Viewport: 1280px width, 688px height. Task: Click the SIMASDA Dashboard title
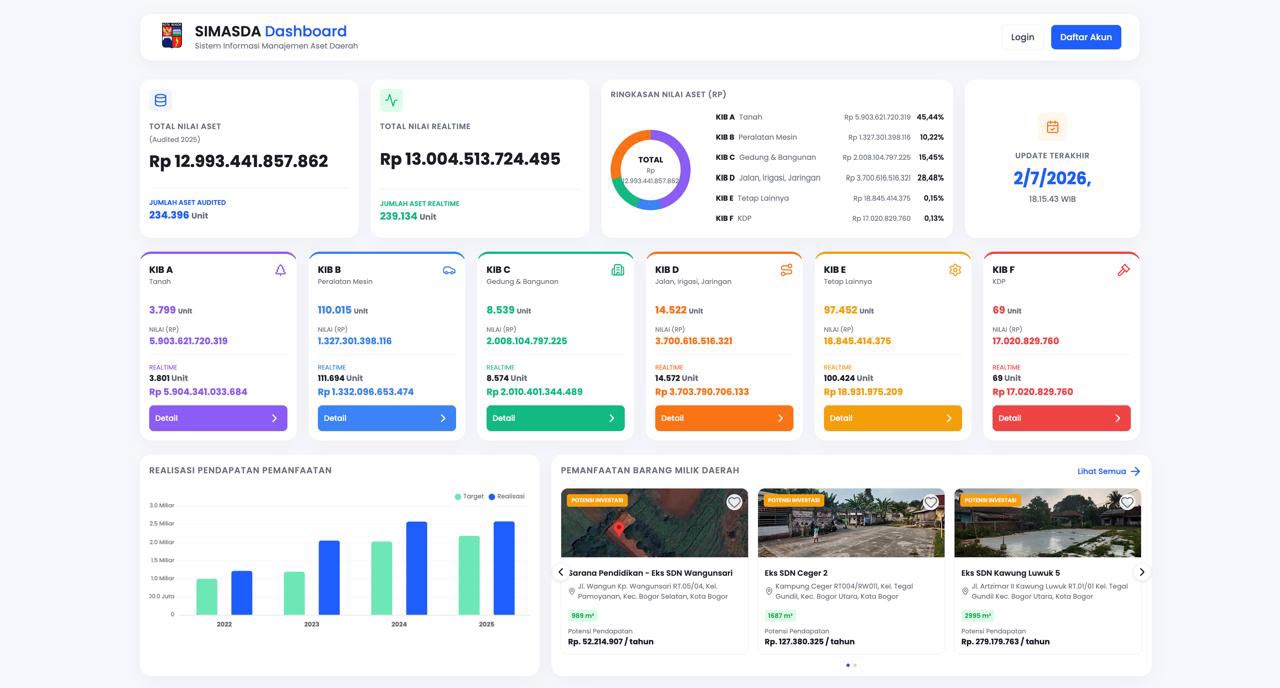(271, 31)
